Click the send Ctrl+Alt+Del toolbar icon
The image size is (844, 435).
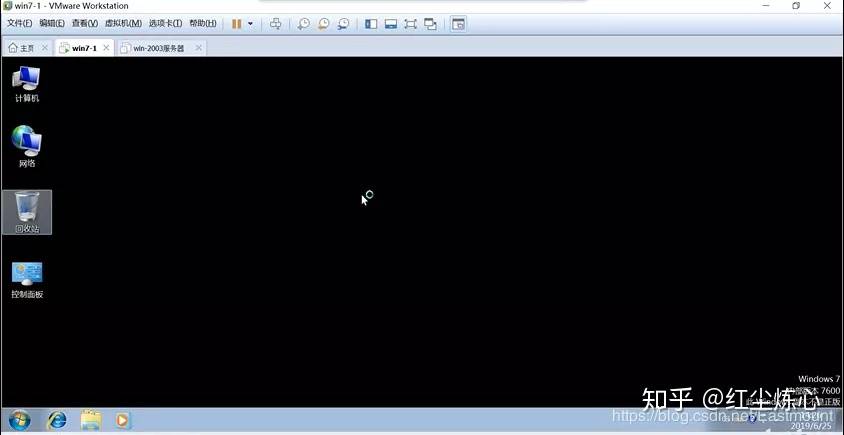[x=276, y=24]
